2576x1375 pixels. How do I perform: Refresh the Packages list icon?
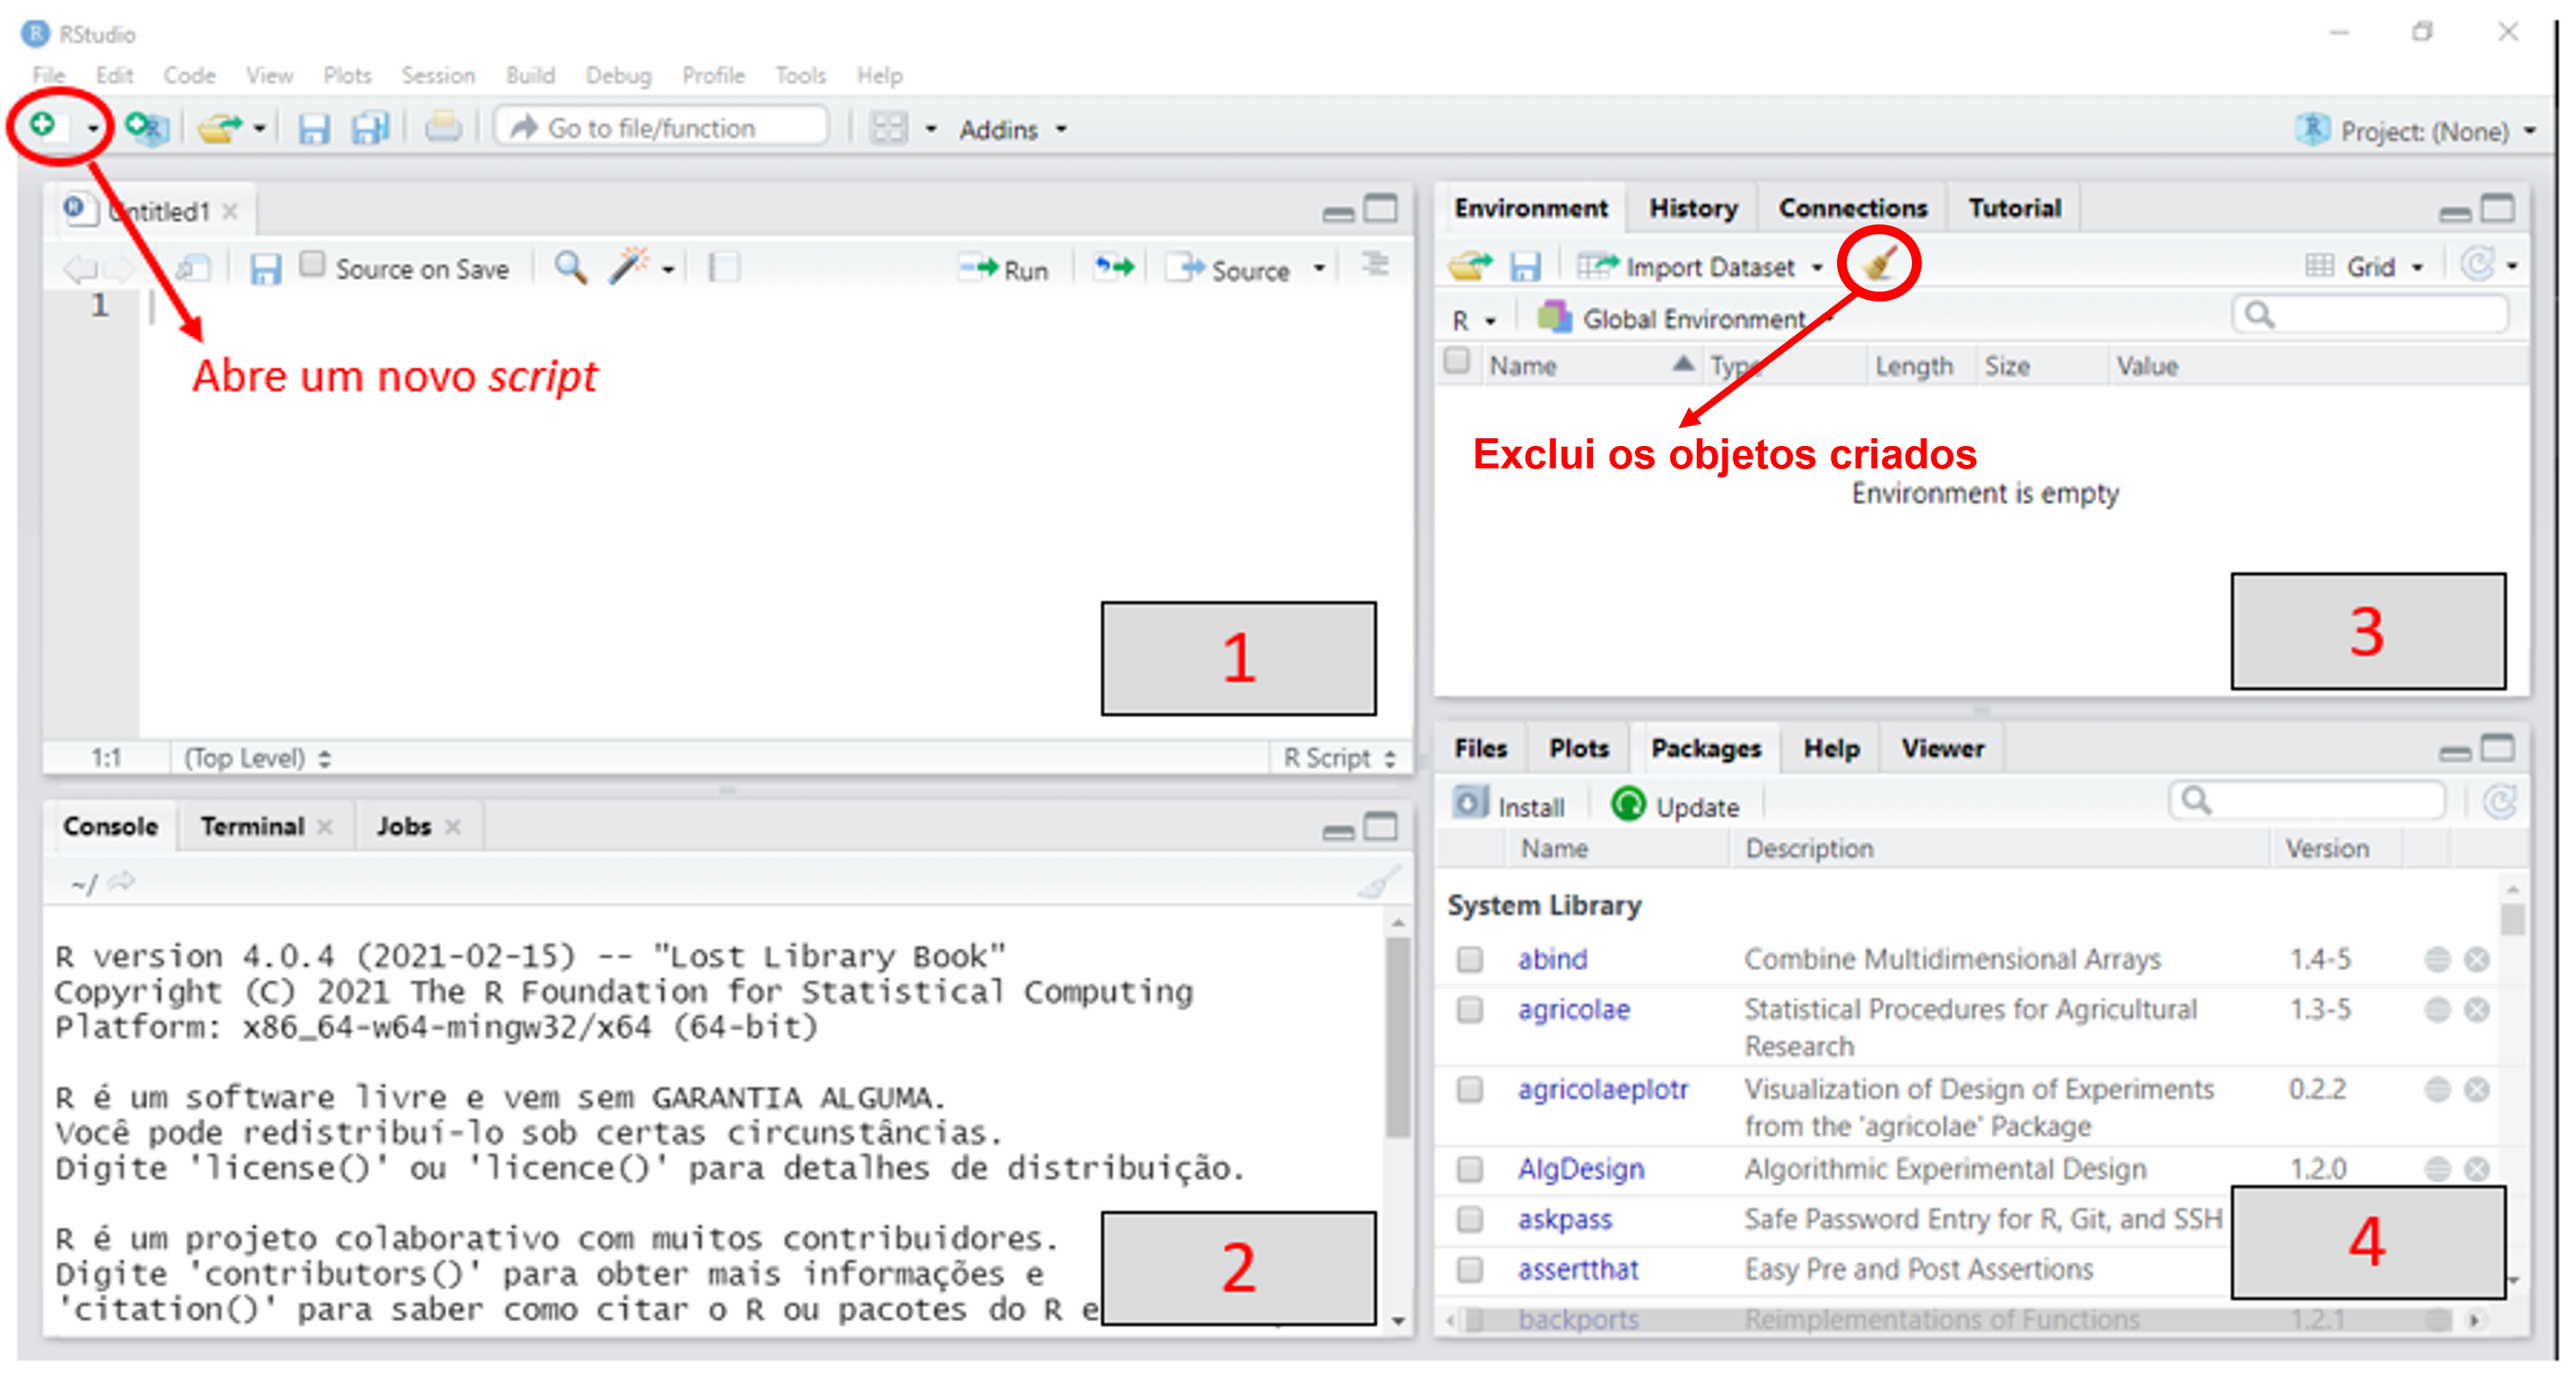click(x=2501, y=800)
